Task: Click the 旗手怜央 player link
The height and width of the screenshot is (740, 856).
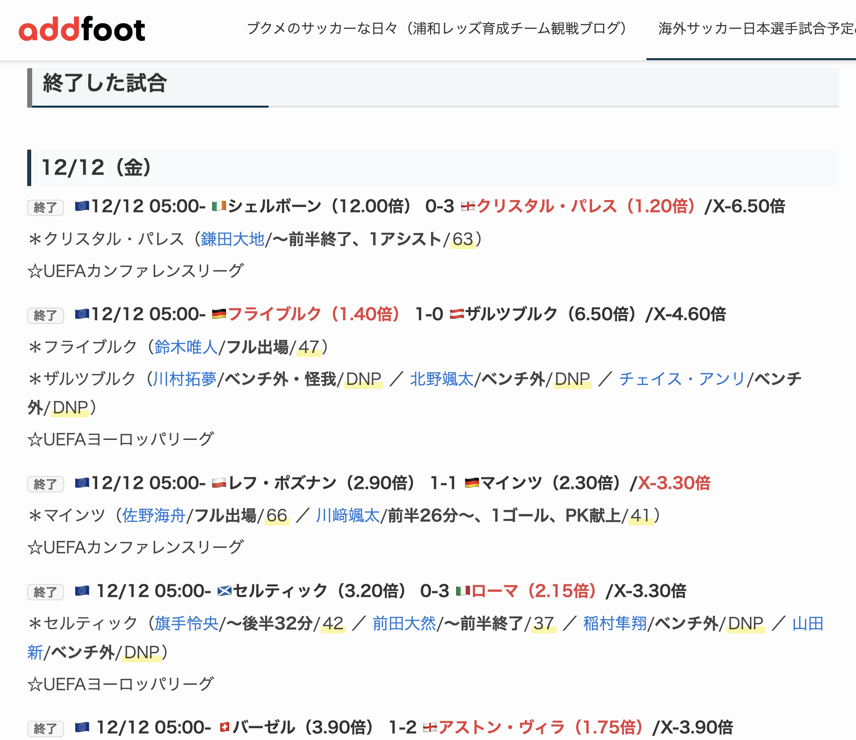Action: [186, 624]
